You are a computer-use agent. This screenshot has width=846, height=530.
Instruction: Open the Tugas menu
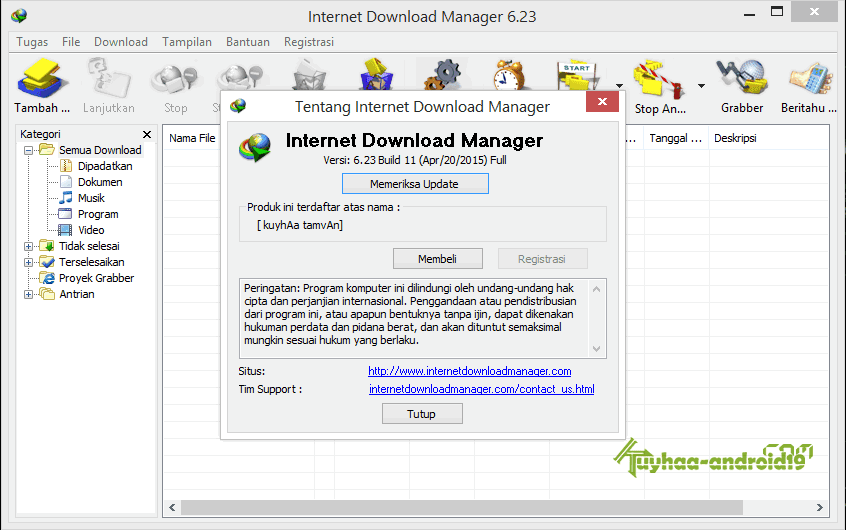pyautogui.click(x=32, y=42)
